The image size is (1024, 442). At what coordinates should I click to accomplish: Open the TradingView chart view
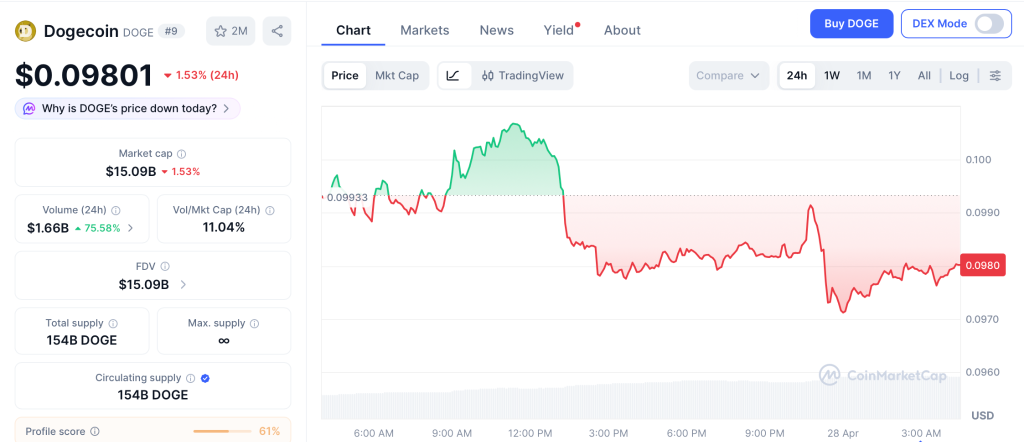522,76
